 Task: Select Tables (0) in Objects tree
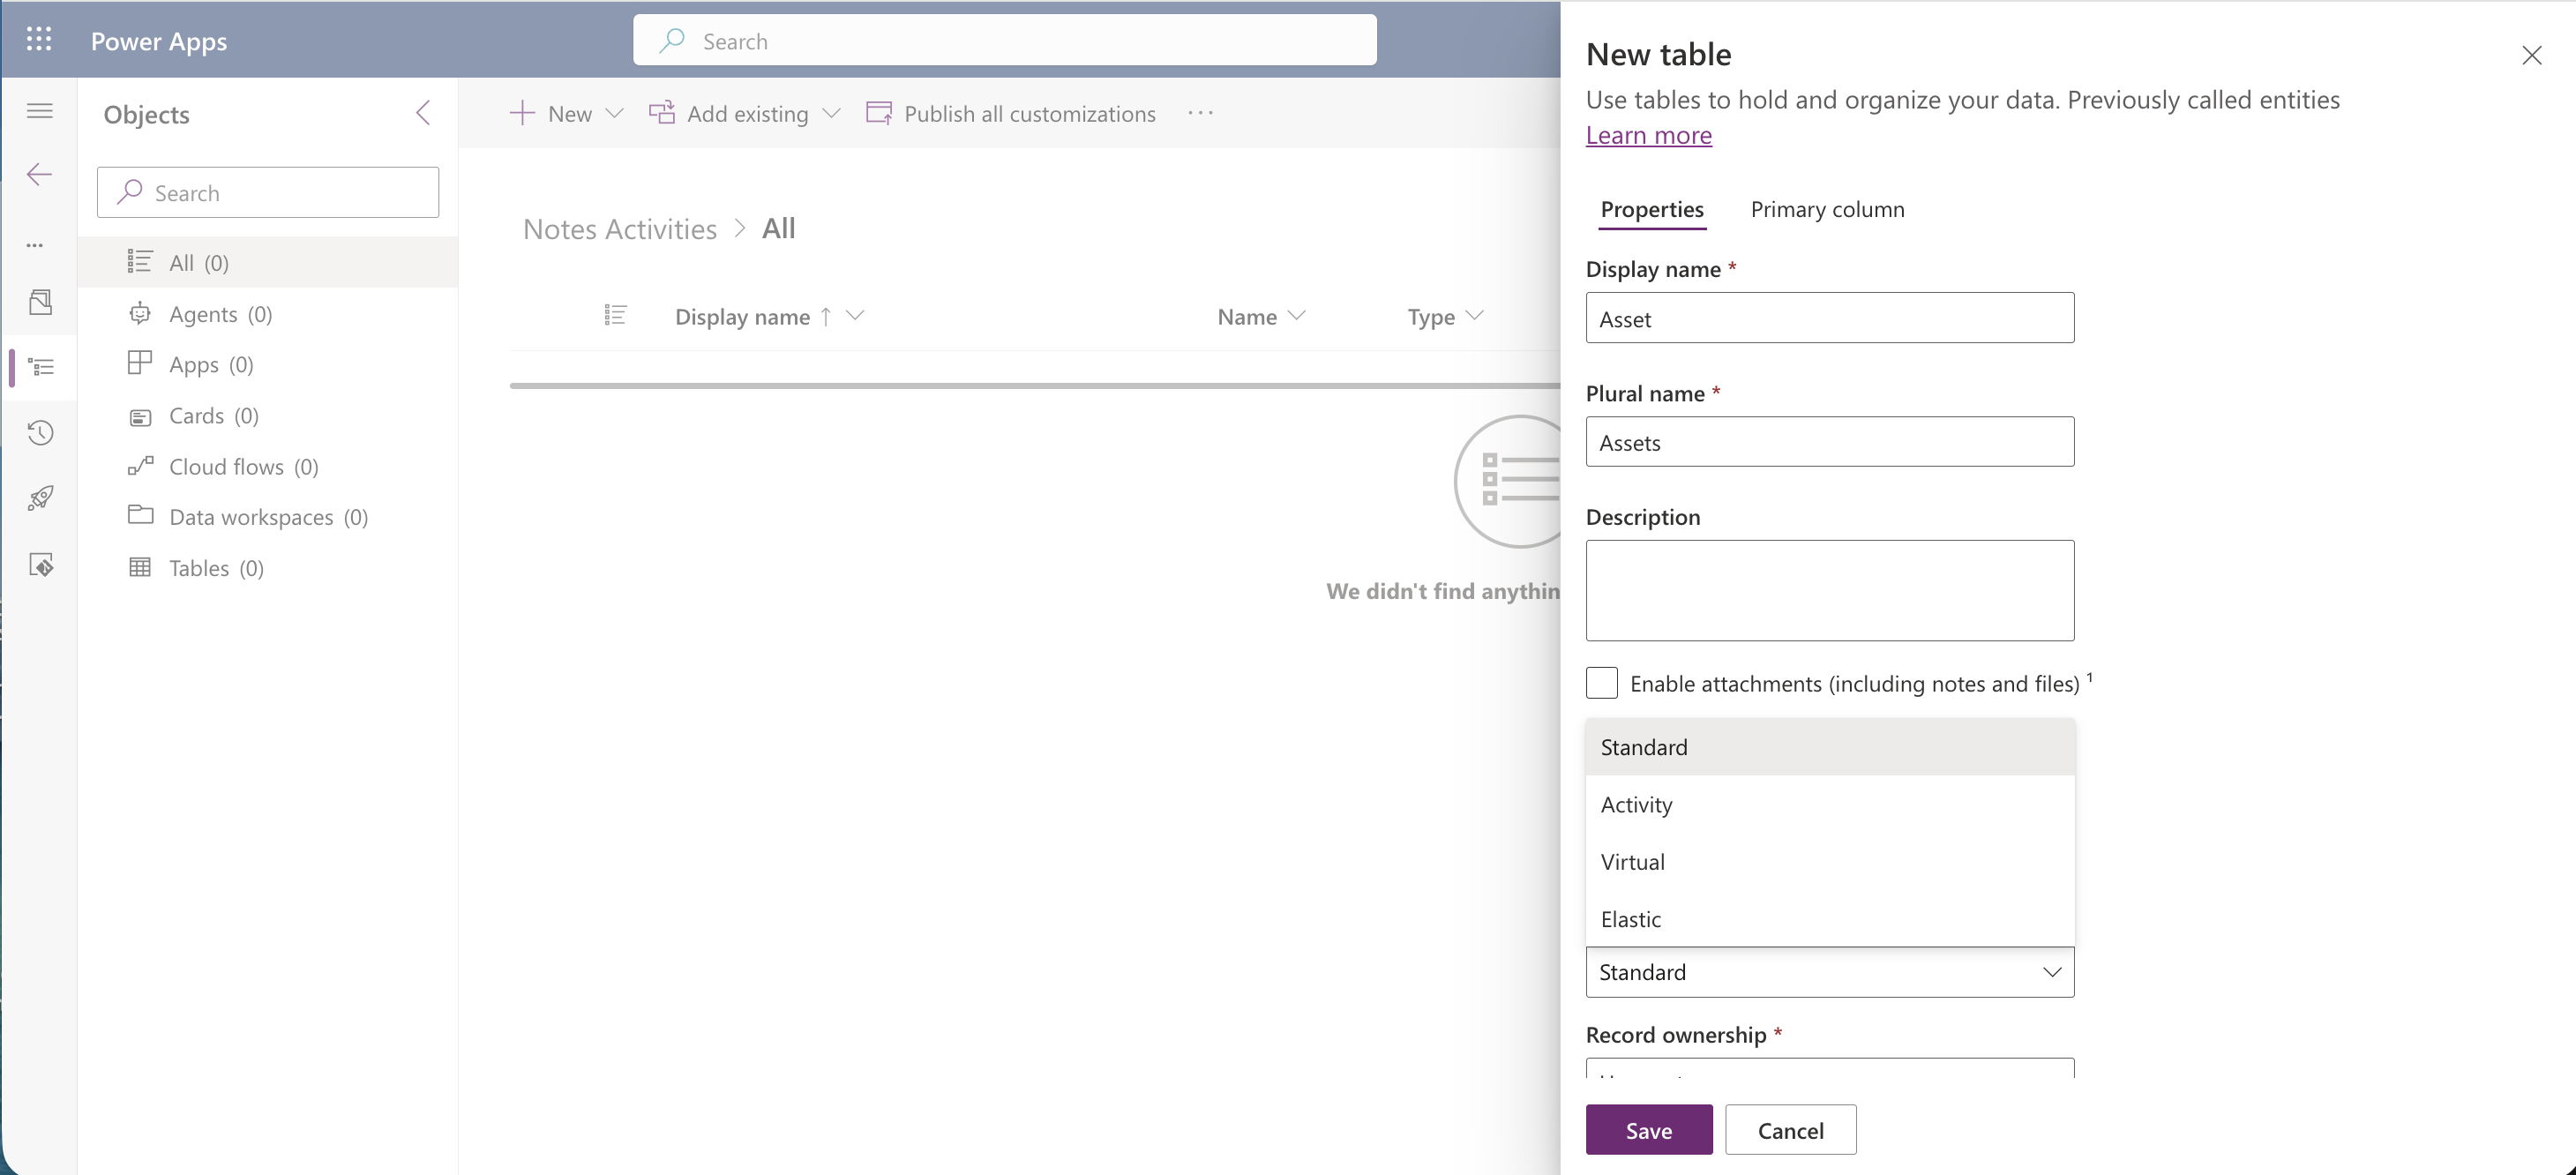tap(268, 568)
